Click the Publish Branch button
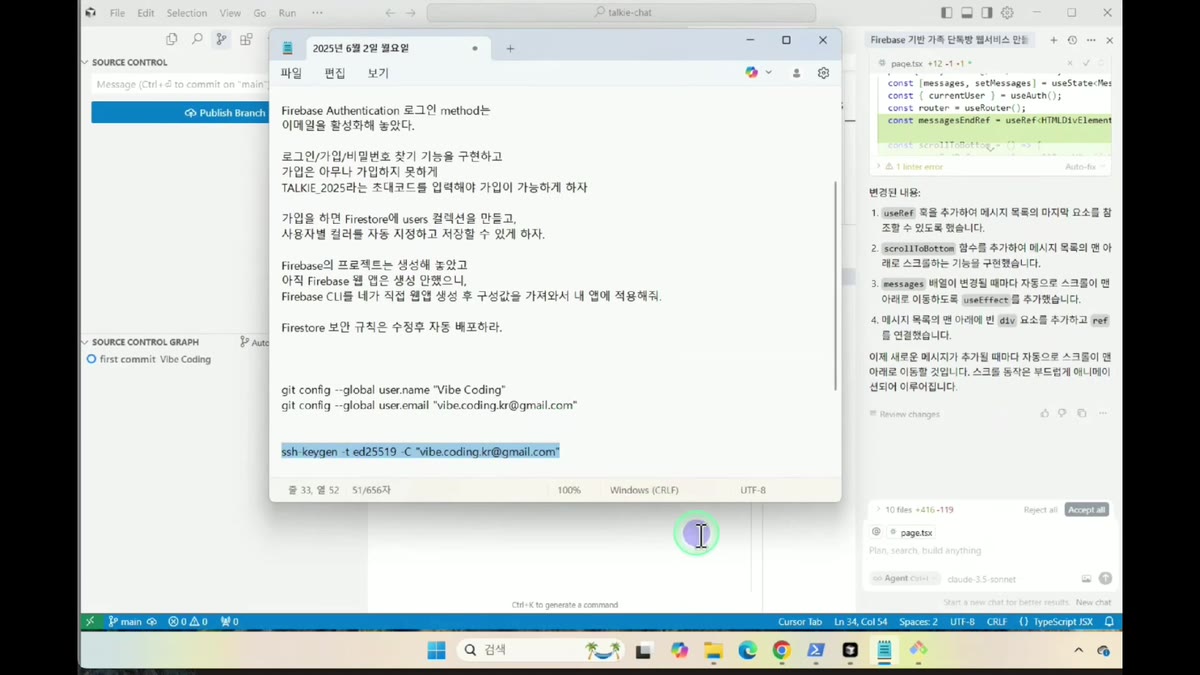 (180, 113)
